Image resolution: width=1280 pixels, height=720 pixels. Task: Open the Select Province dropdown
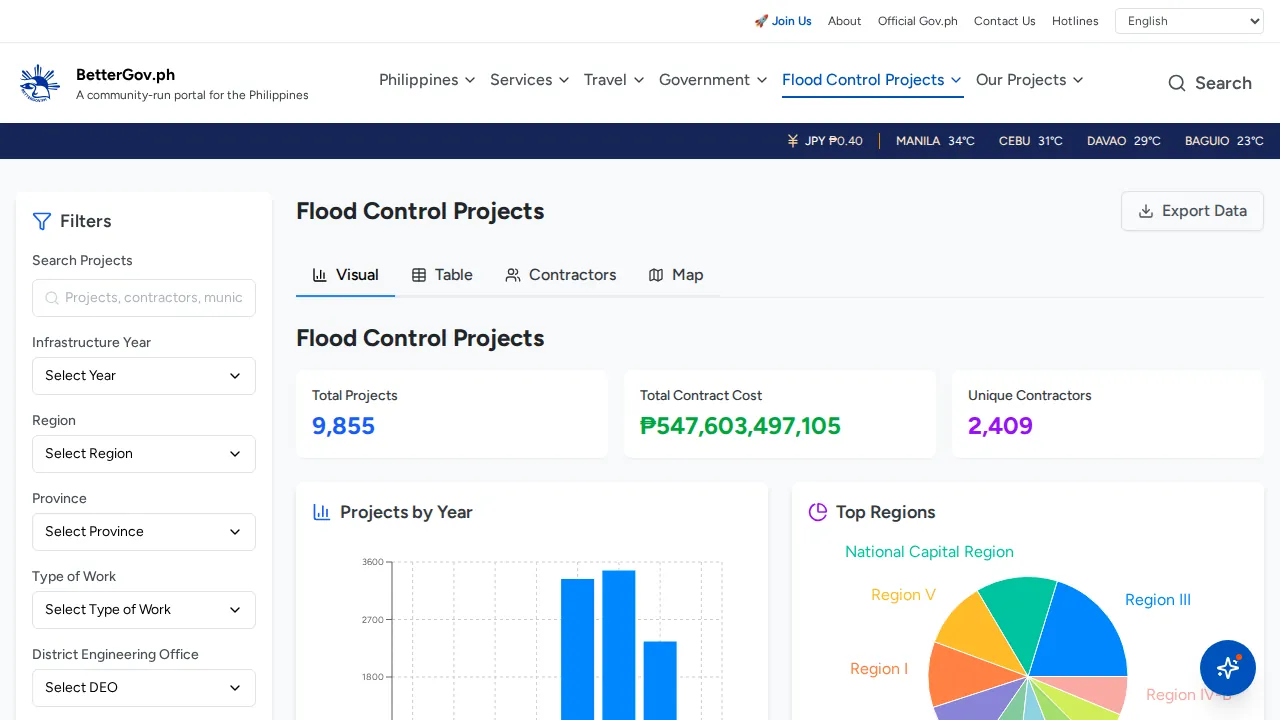point(144,532)
